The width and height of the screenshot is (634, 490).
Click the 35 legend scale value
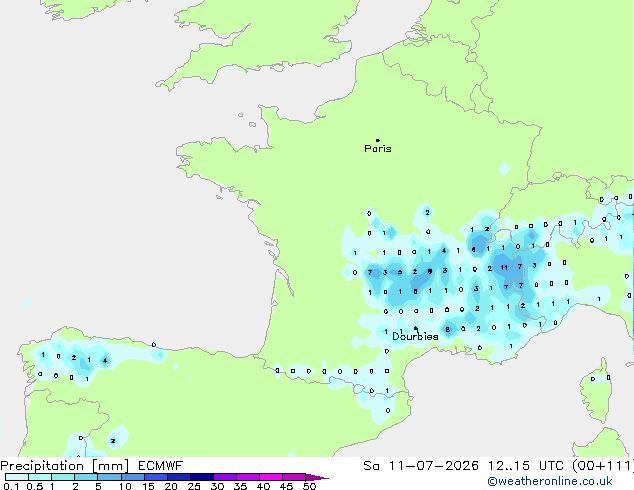(x=240, y=486)
